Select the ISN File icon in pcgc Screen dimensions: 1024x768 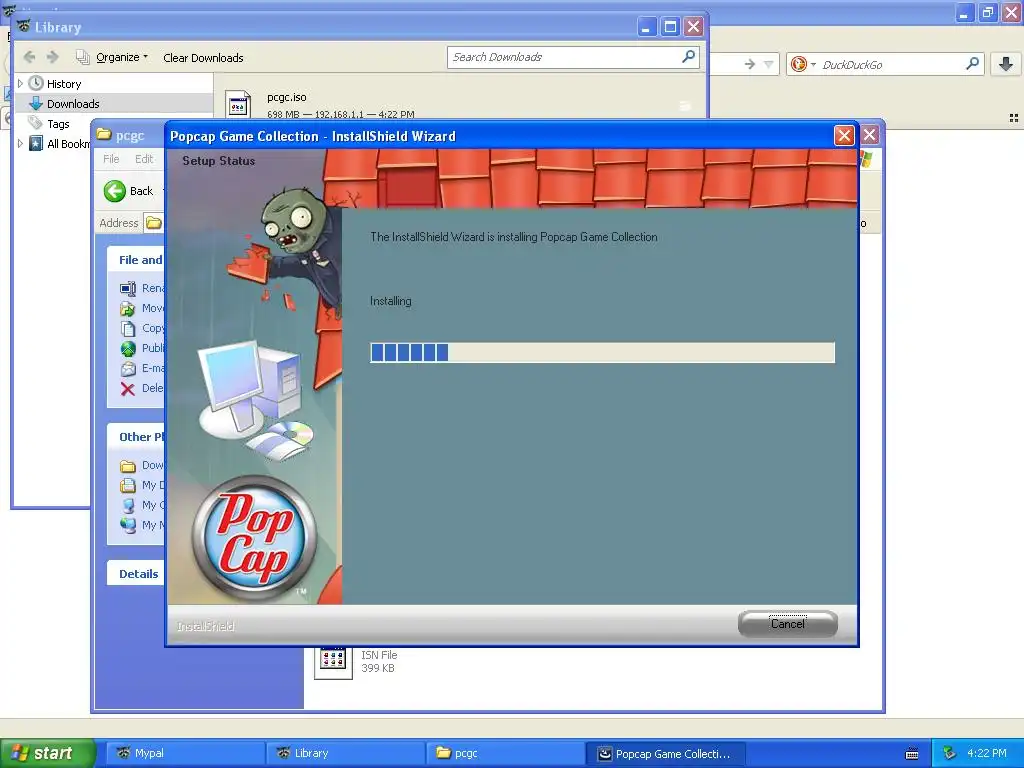click(333, 662)
